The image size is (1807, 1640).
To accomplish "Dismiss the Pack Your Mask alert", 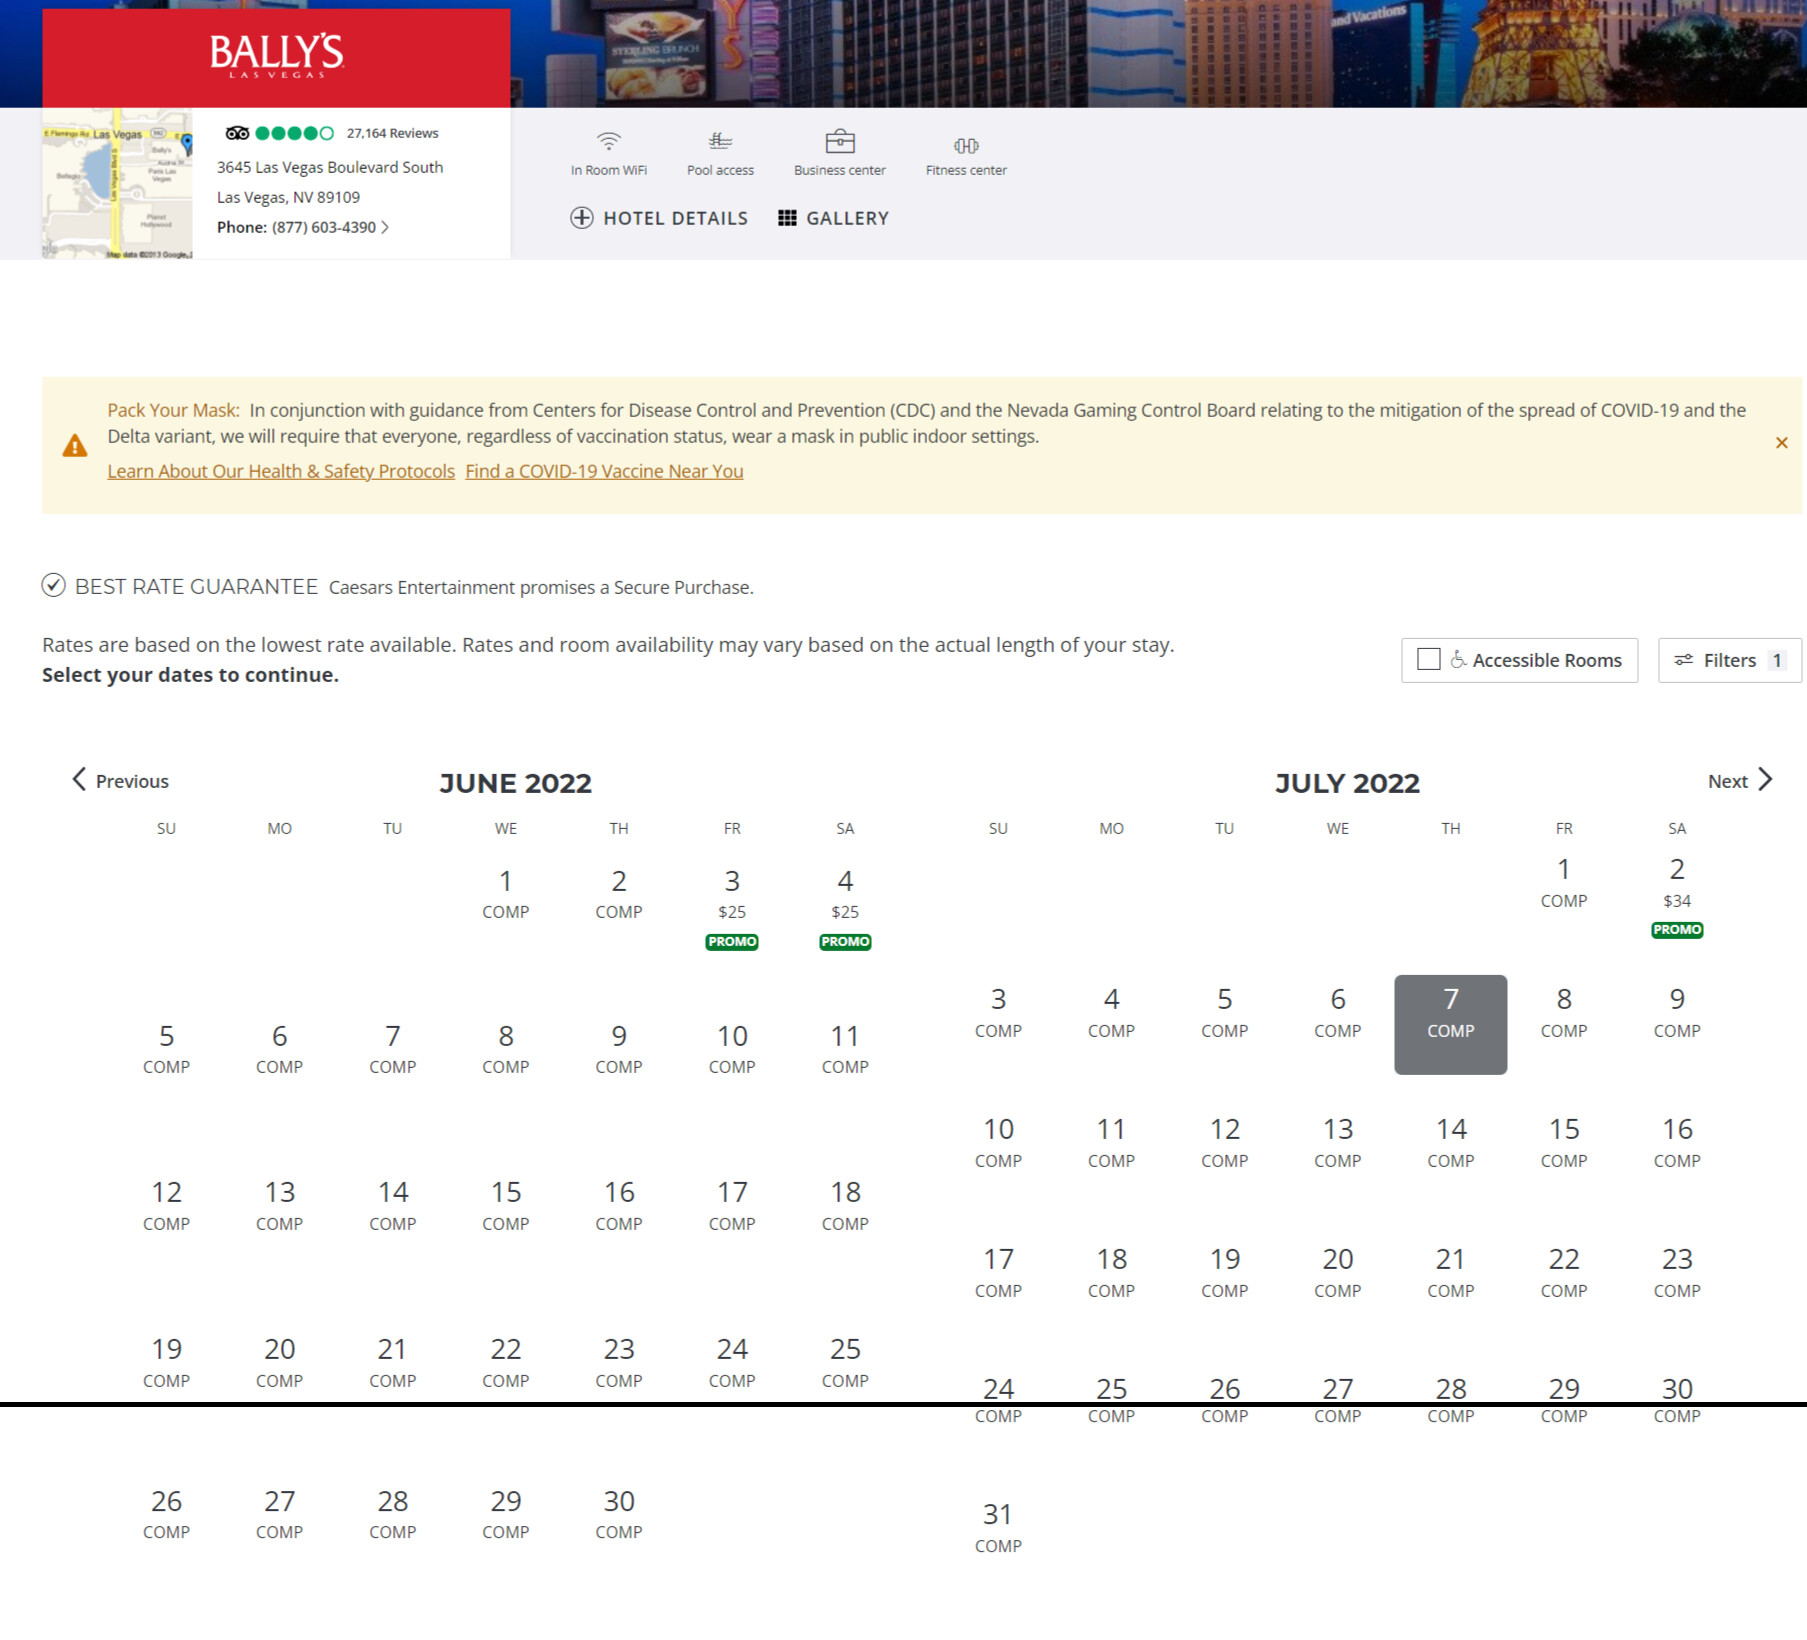I will coord(1781,443).
